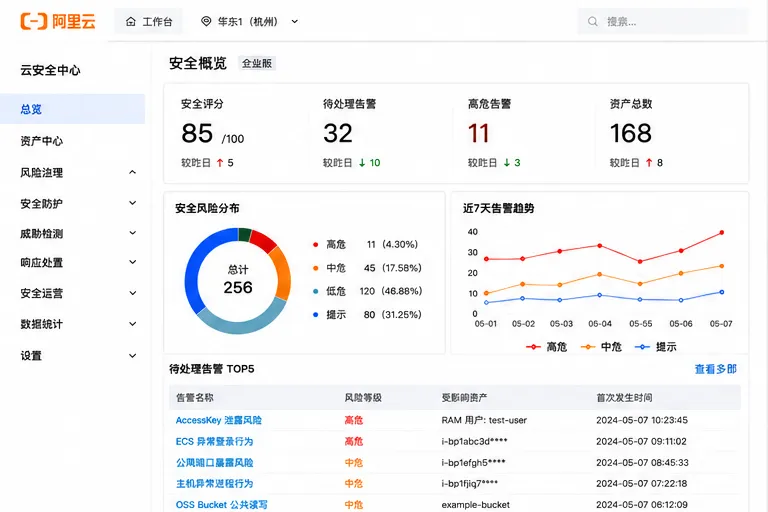Open the 威胁检测 sidebar item

point(42,234)
